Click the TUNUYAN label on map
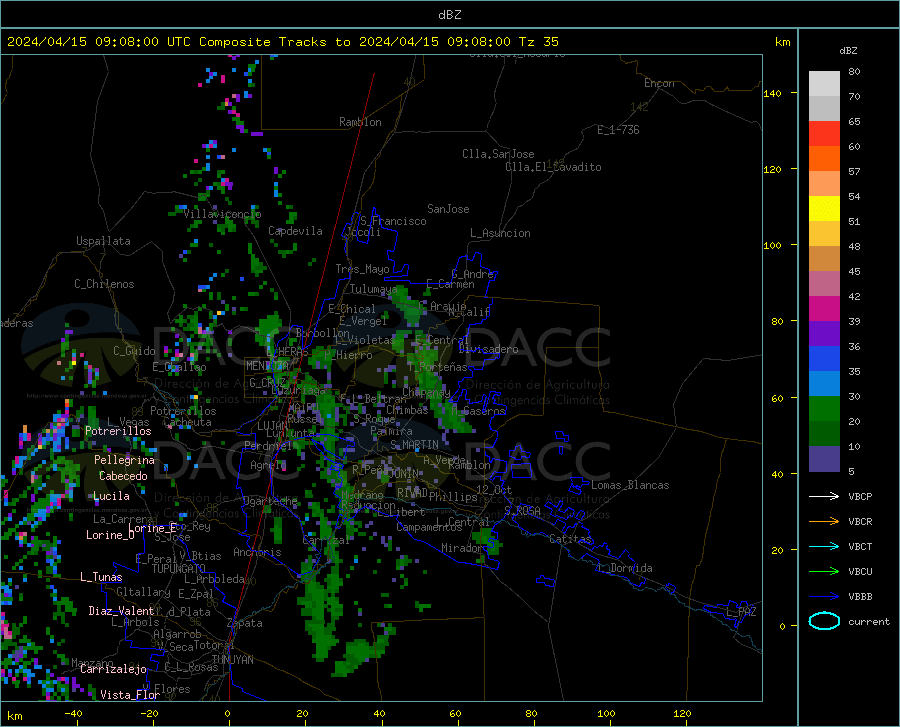This screenshot has width=900, height=727. (232, 660)
